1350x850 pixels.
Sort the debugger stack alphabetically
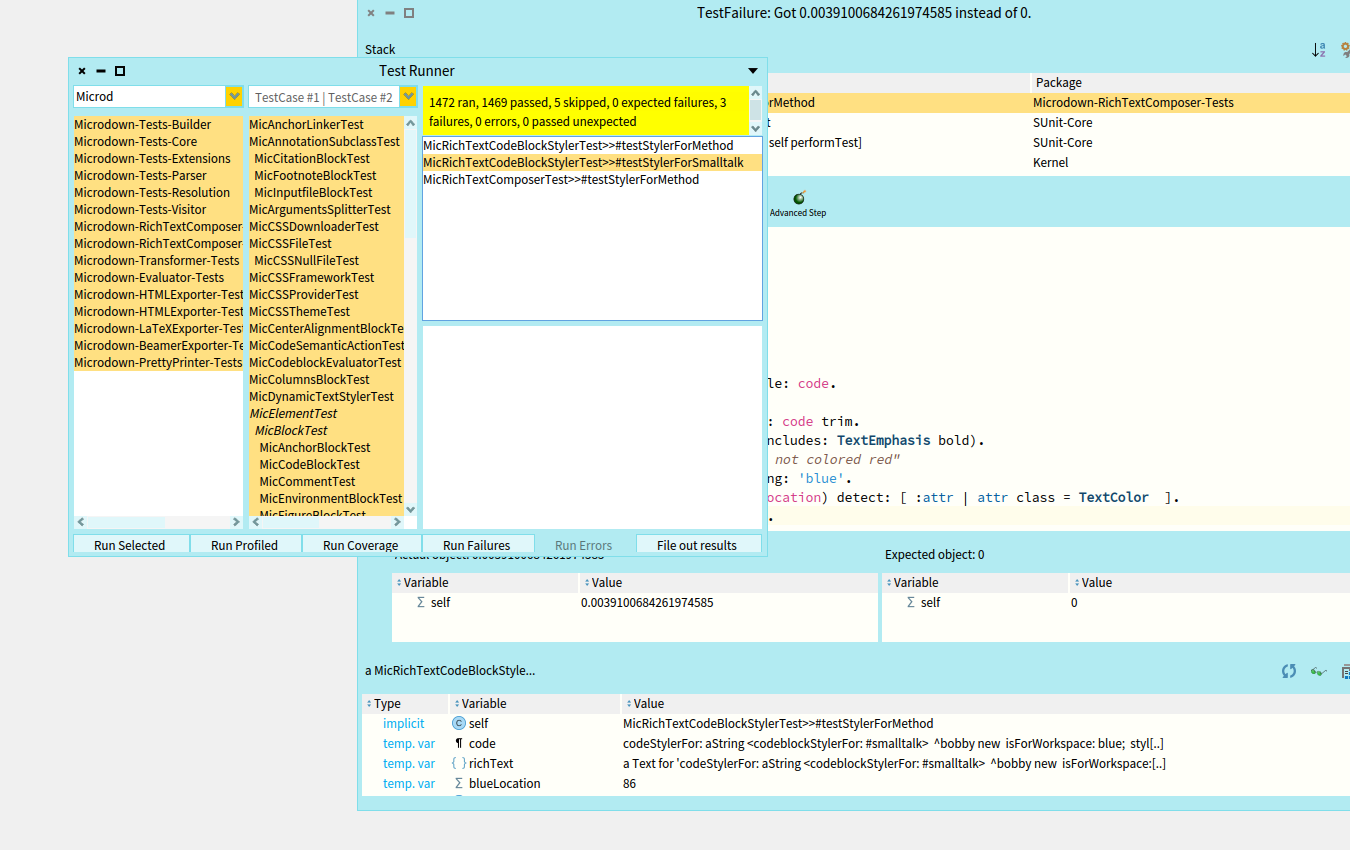(x=1319, y=49)
